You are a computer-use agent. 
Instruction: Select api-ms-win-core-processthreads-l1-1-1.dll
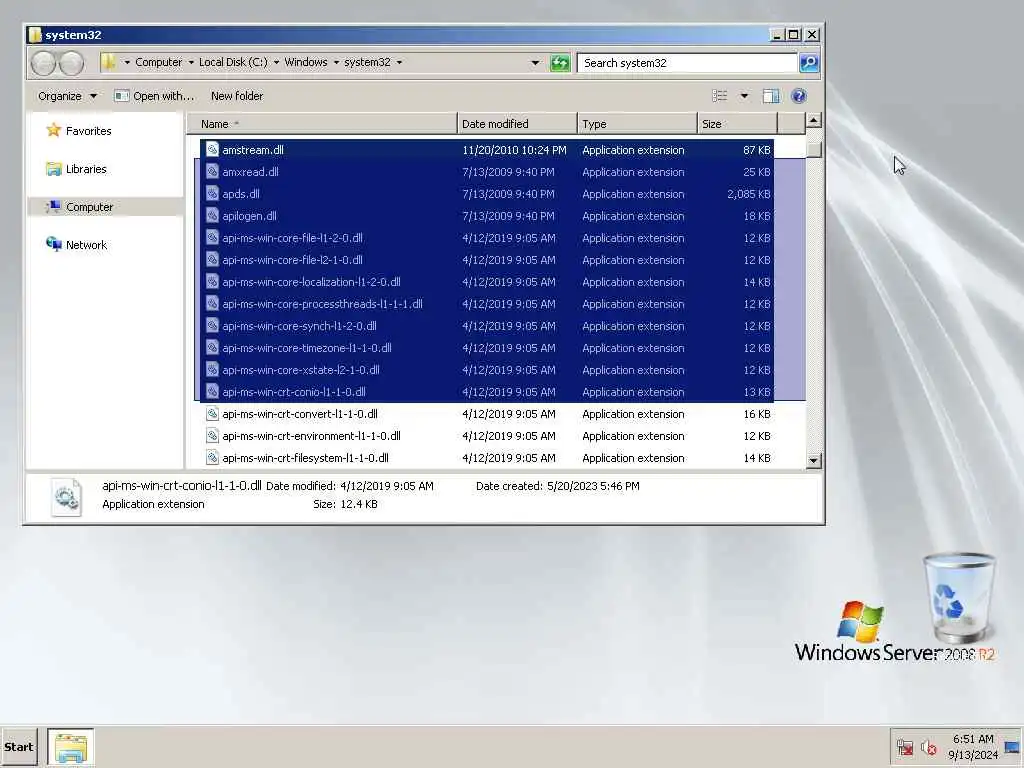coord(323,304)
